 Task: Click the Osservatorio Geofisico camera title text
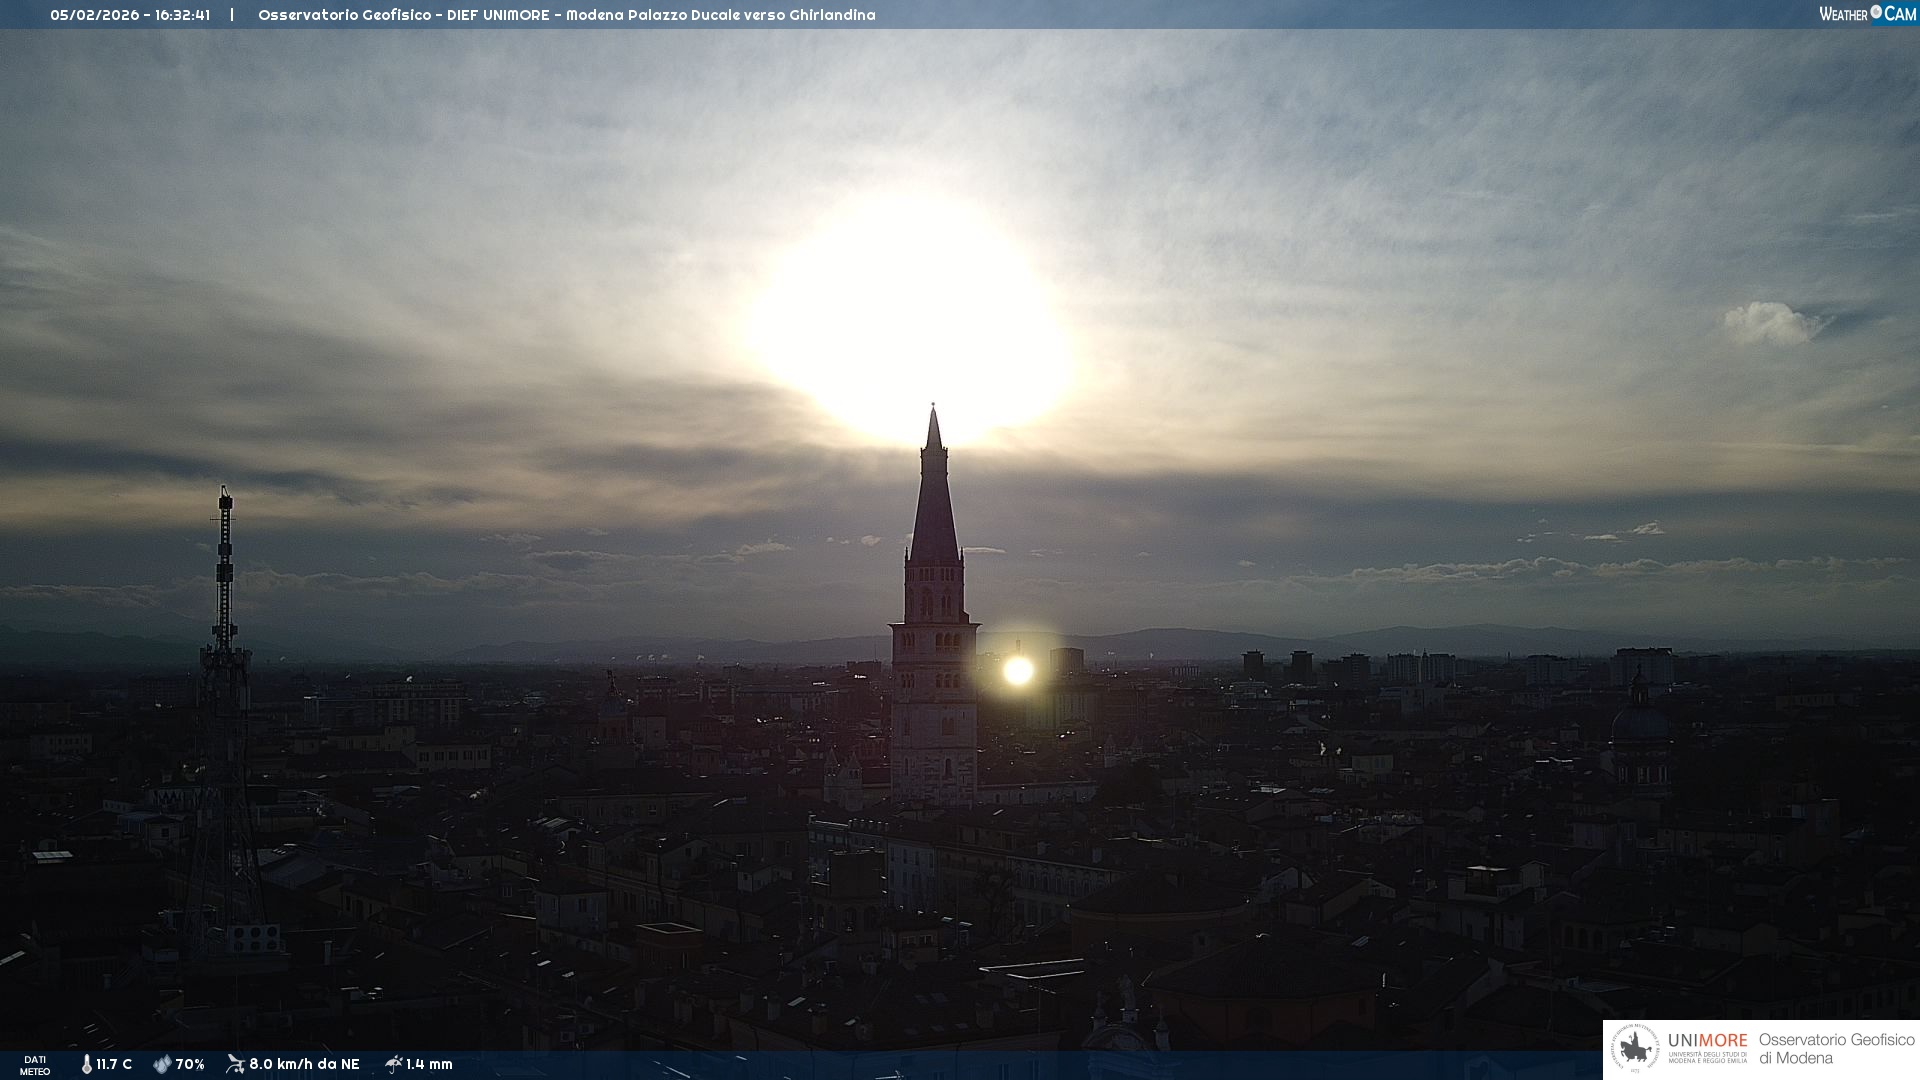coord(566,15)
